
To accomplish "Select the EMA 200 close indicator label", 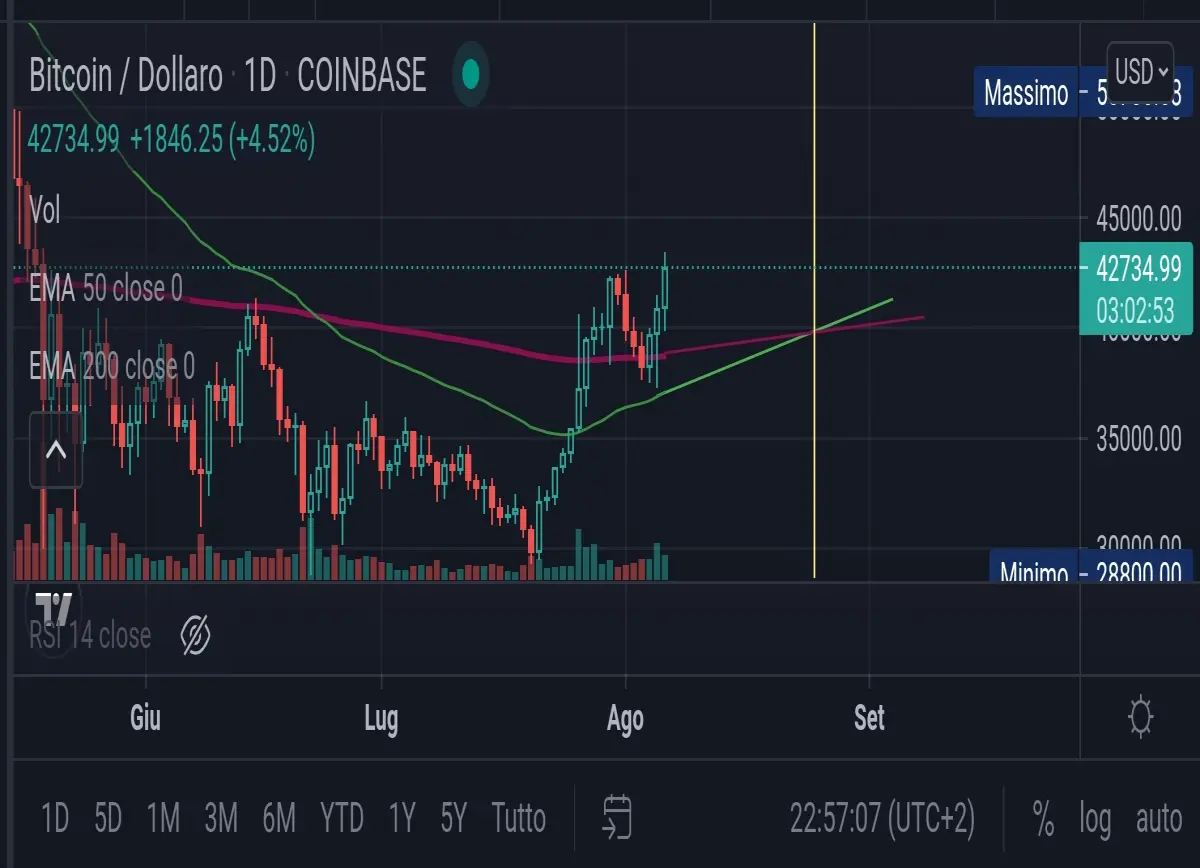I will tap(112, 367).
